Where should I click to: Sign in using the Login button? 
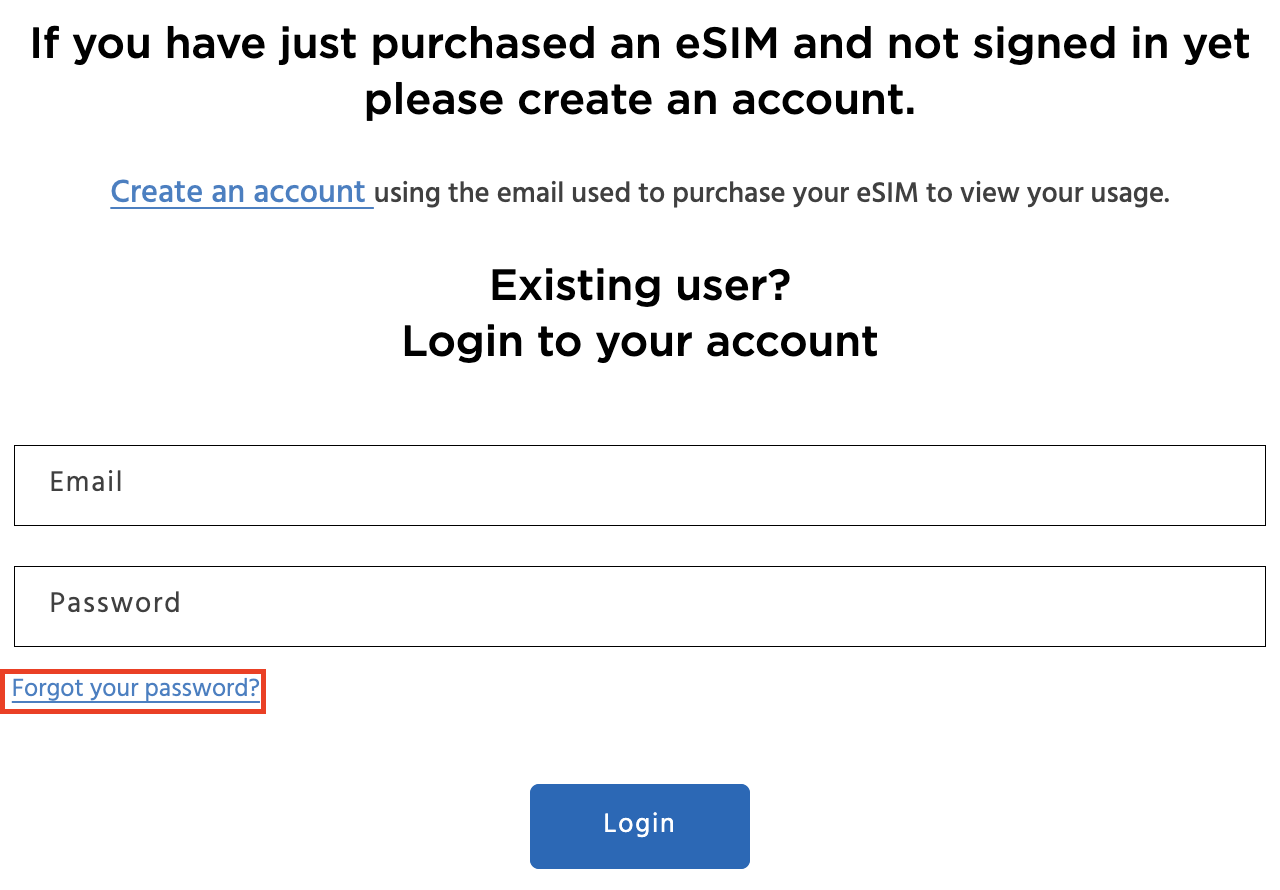pyautogui.click(x=640, y=825)
